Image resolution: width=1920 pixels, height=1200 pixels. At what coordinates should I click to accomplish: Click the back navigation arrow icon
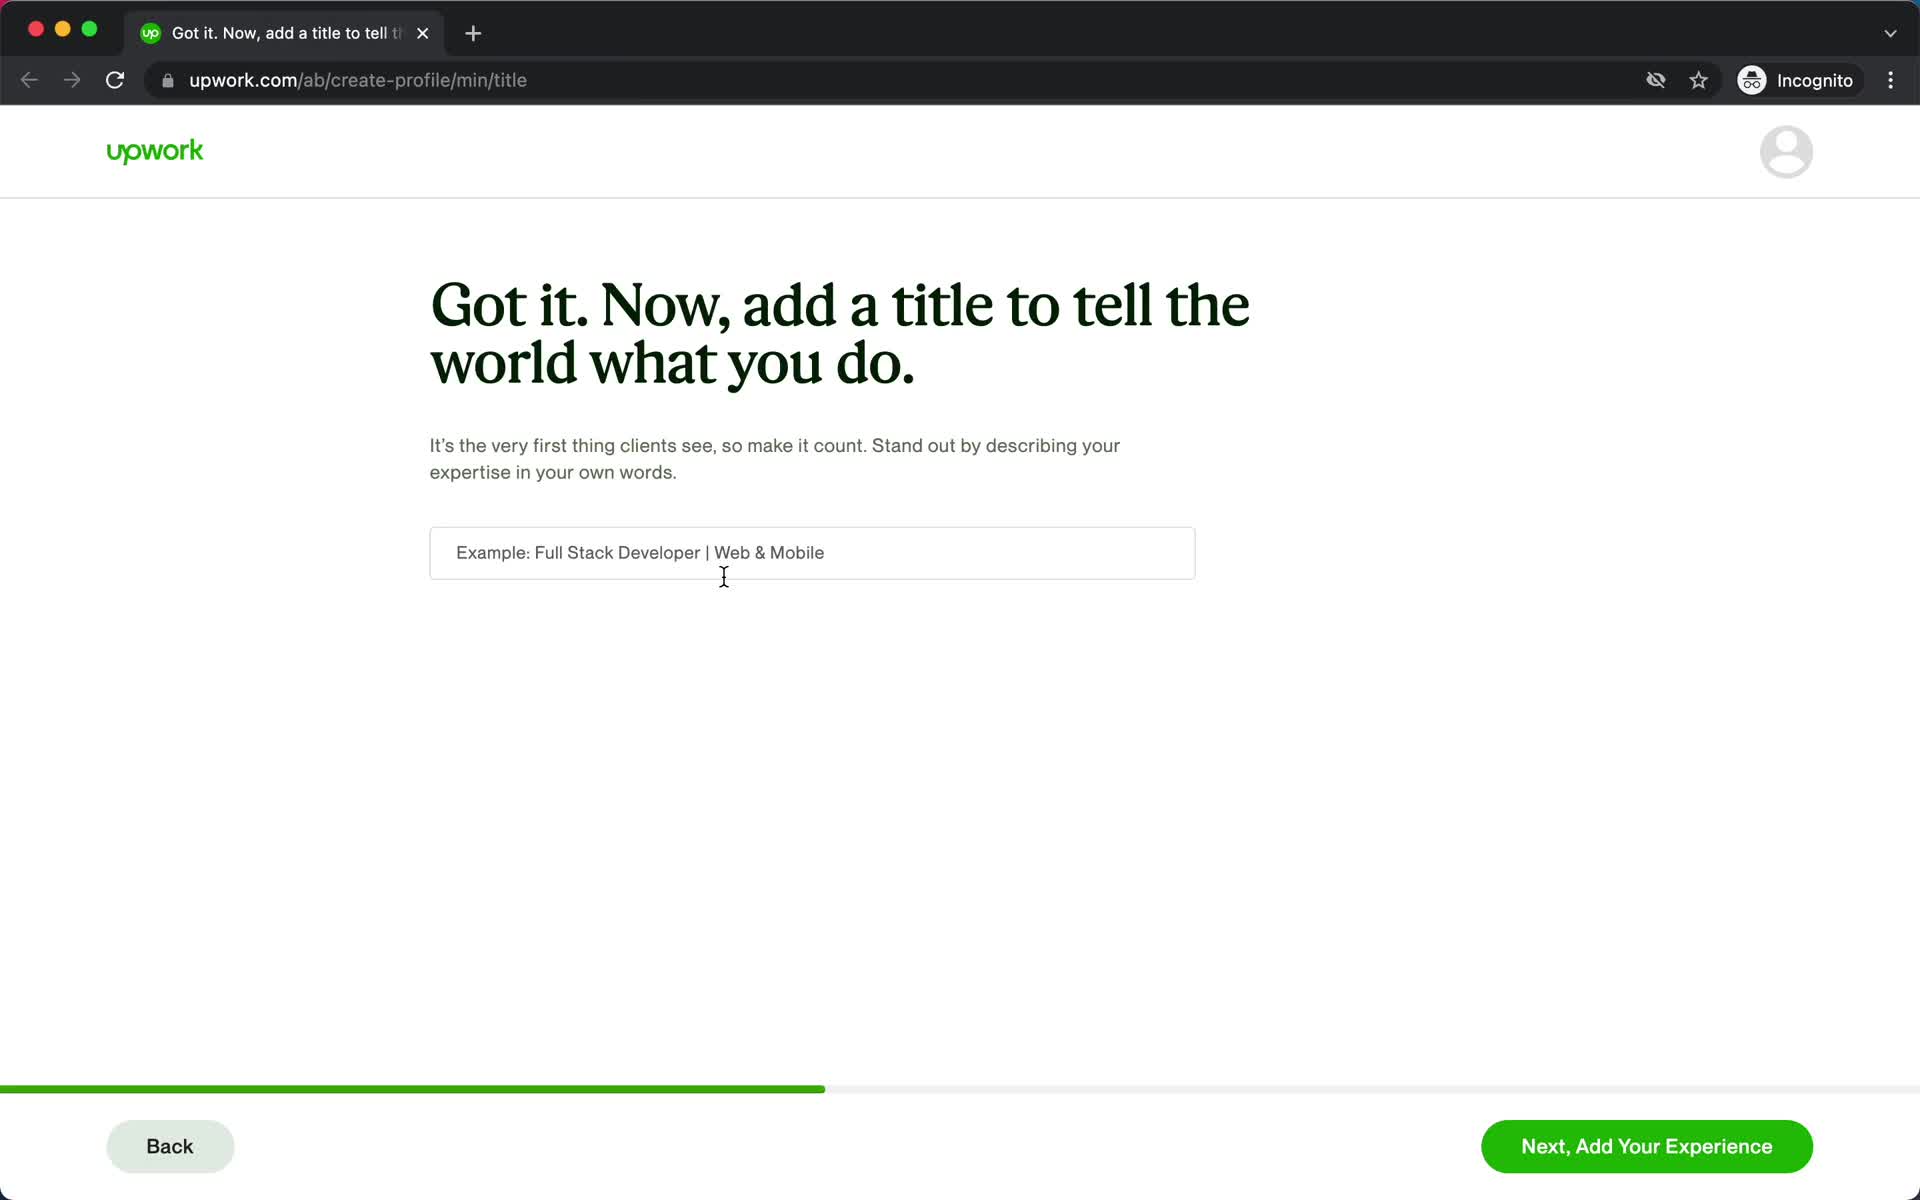pos(28,80)
